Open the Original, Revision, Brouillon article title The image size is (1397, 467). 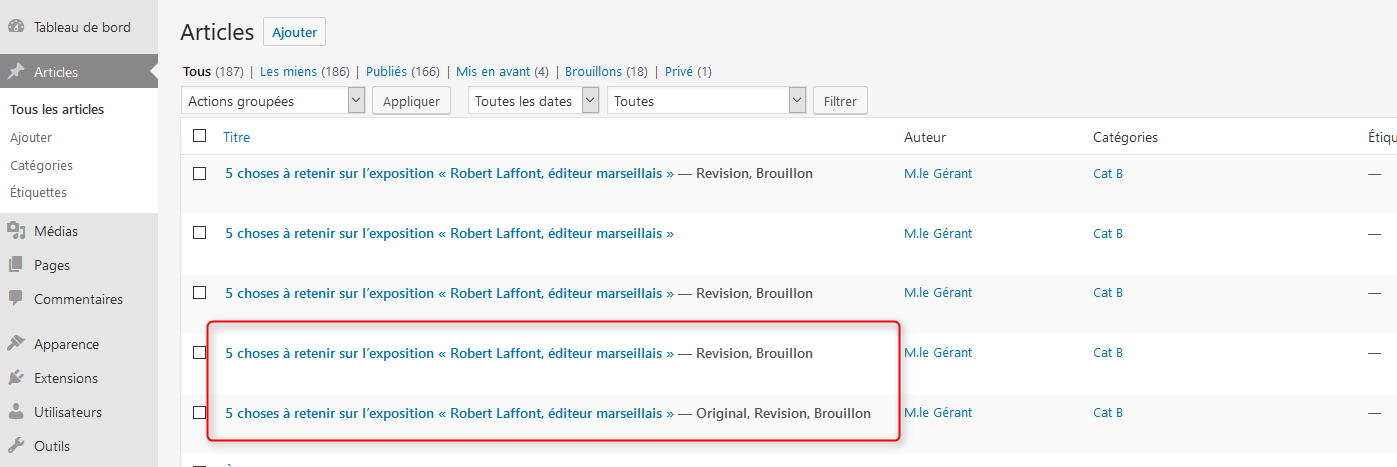(x=450, y=413)
